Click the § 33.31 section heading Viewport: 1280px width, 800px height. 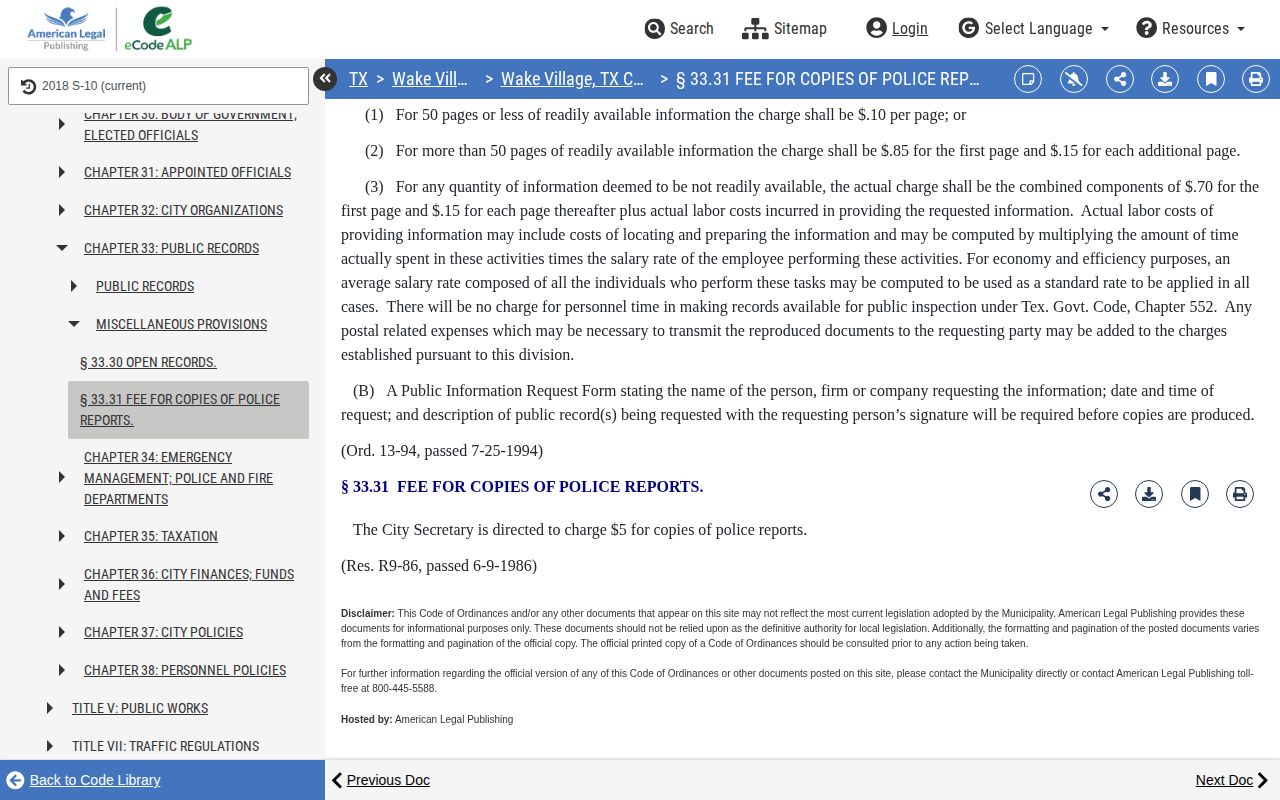click(x=522, y=487)
